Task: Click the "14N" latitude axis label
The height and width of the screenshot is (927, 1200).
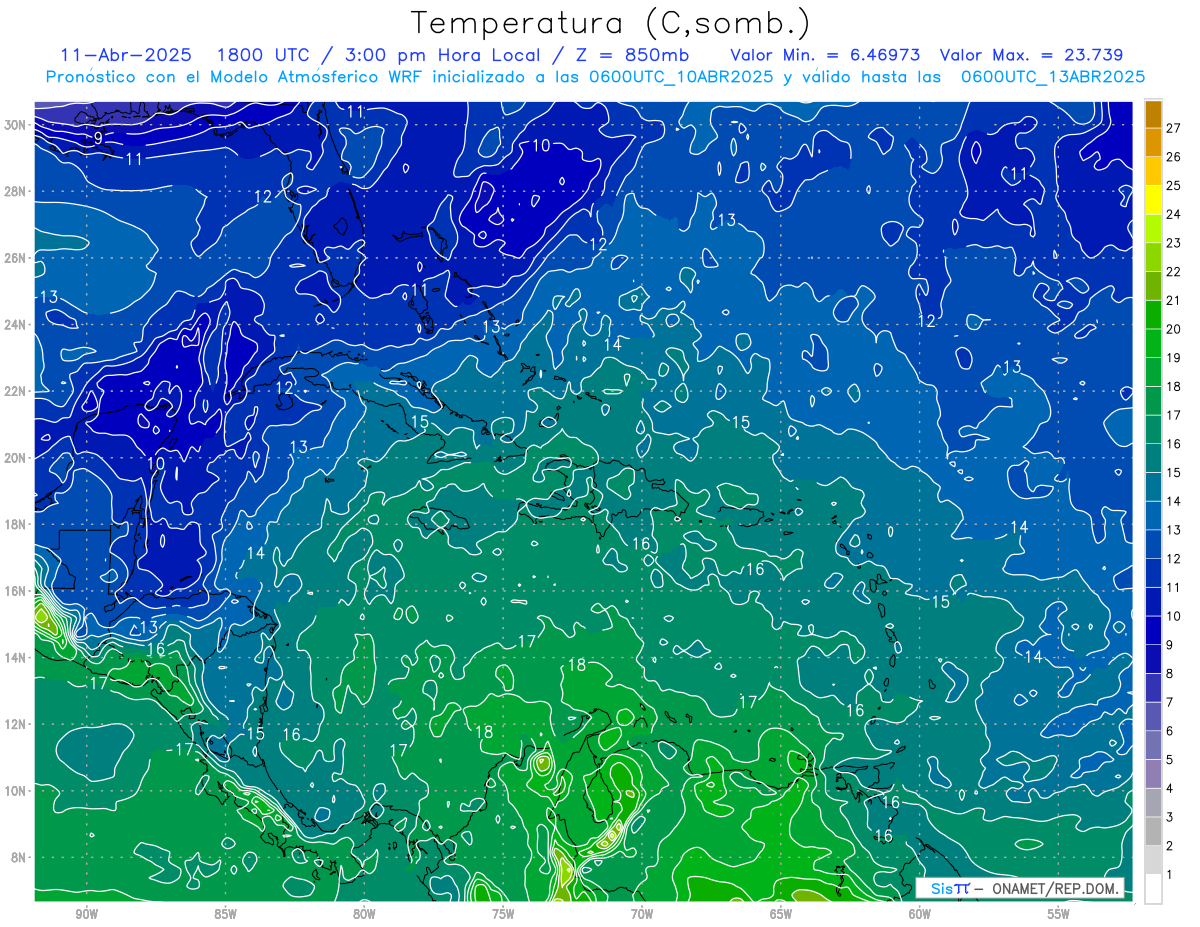Action: (x=15, y=657)
